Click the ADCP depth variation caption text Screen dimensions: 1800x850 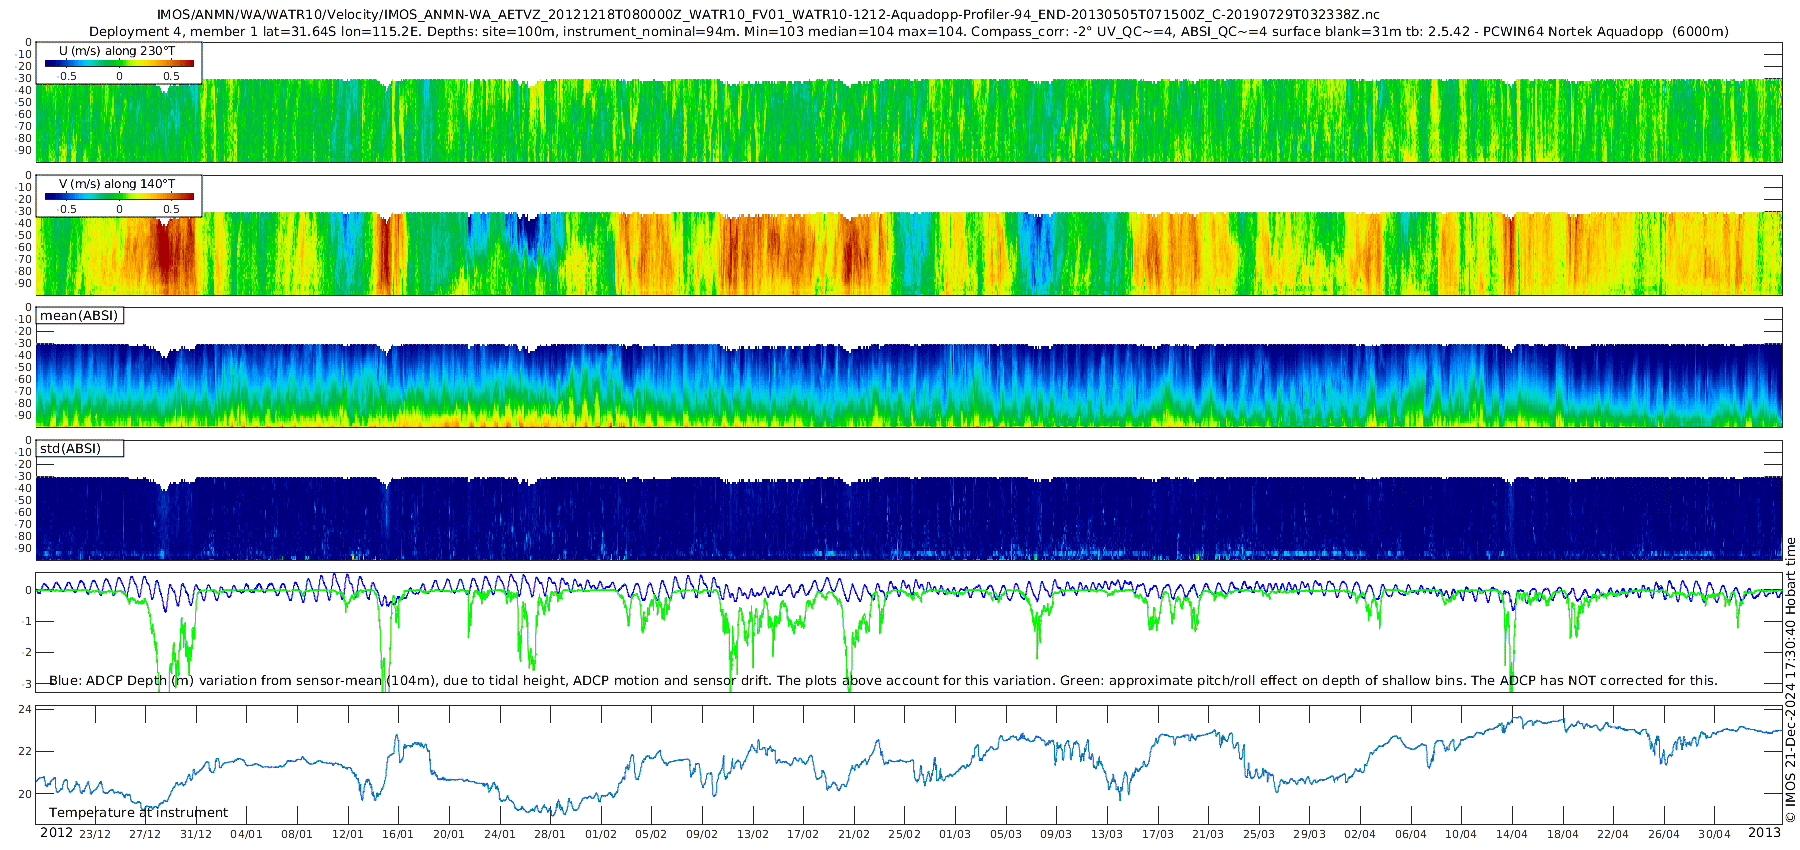point(883,681)
